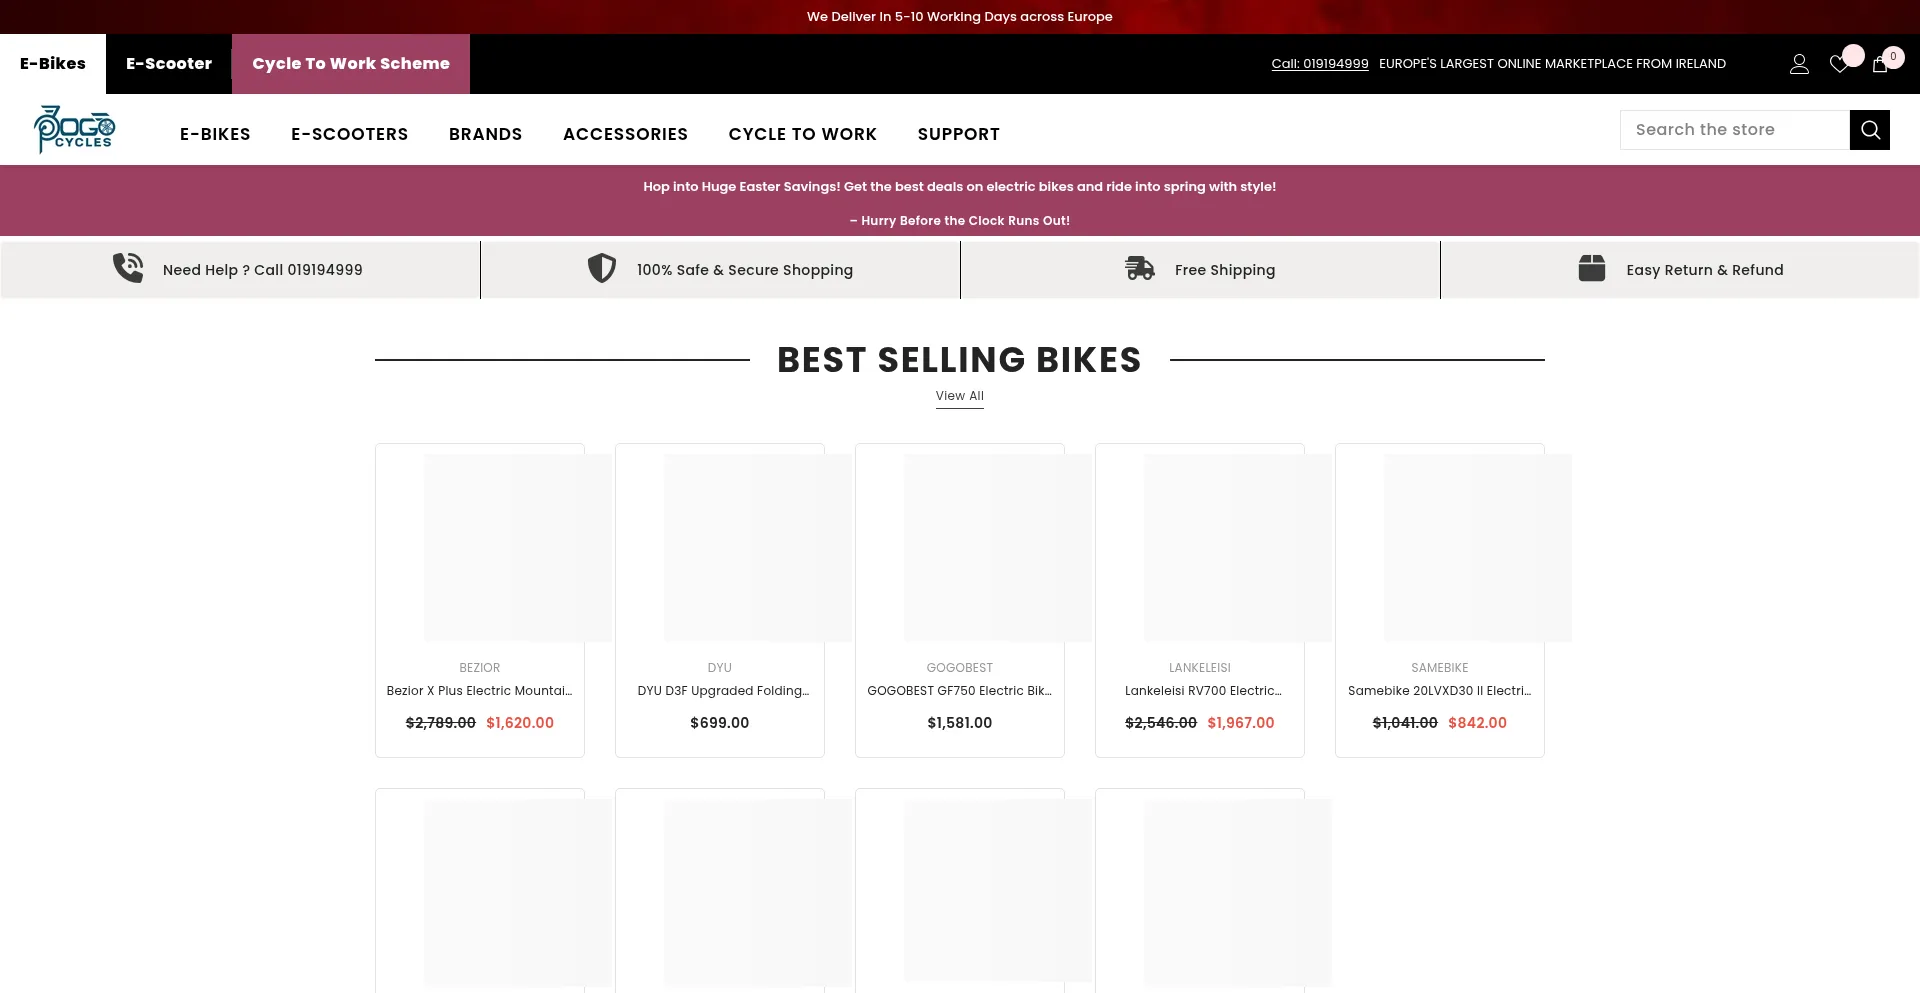Click the $2,546.00 crossed-out price
The height and width of the screenshot is (993, 1920).
click(x=1161, y=723)
